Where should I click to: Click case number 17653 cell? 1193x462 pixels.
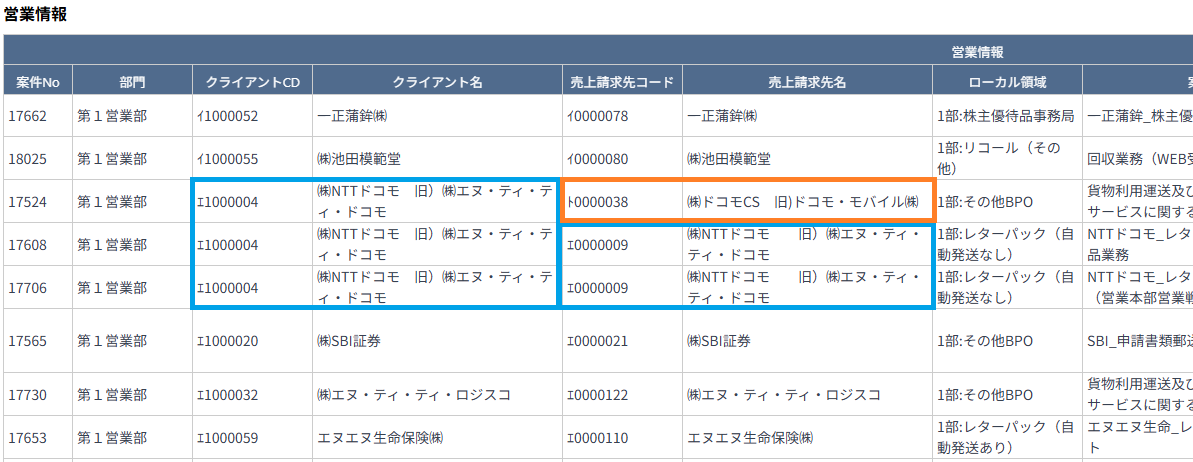pyautogui.click(x=28, y=438)
